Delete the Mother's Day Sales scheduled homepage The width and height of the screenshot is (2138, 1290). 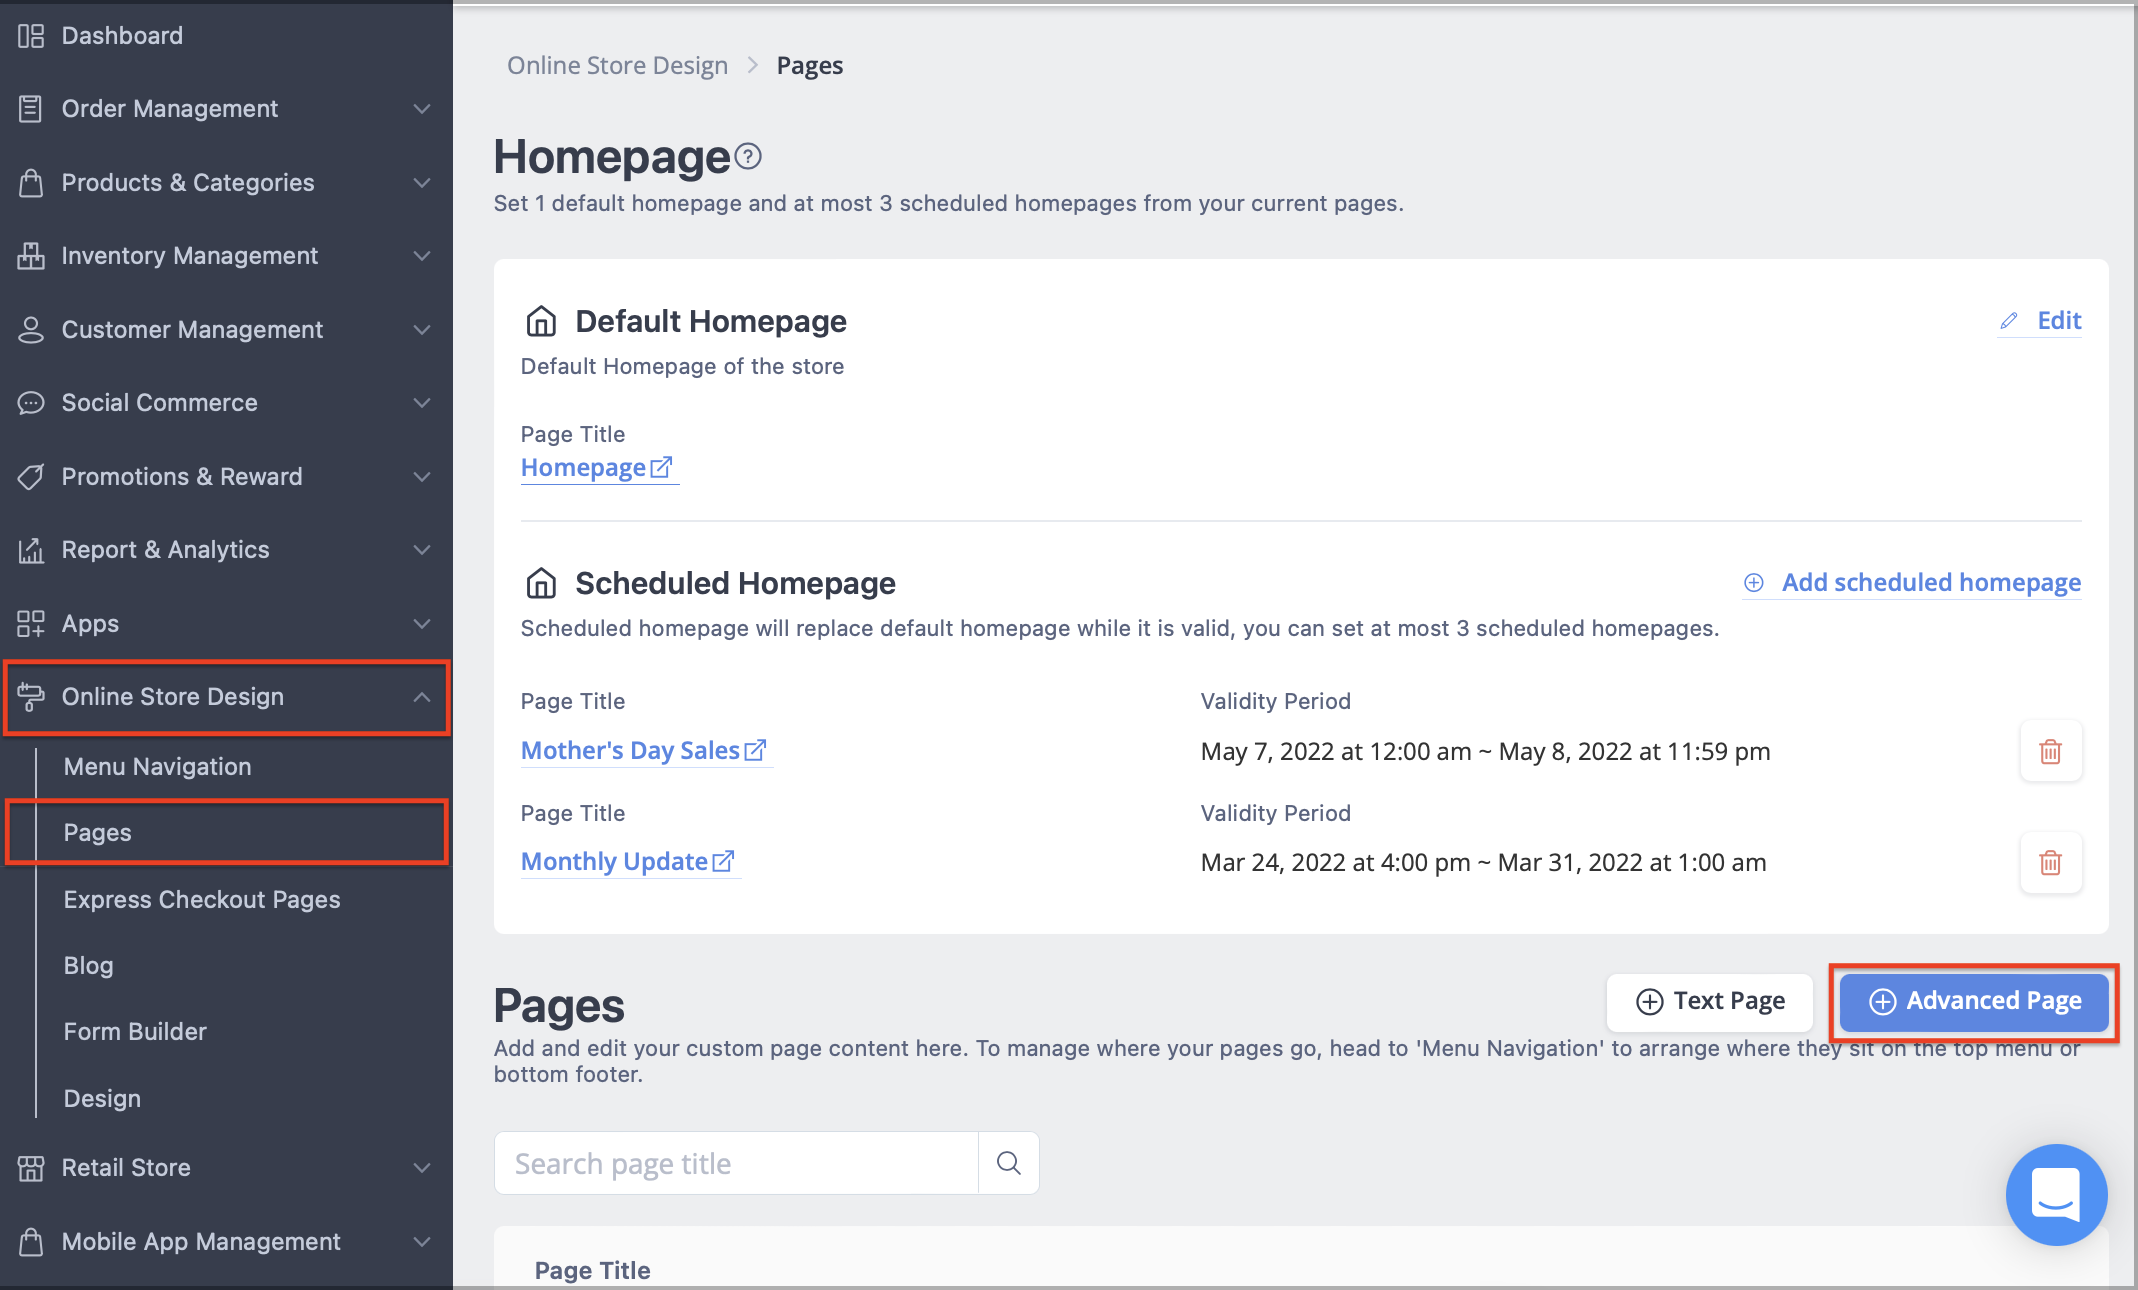(x=2051, y=751)
